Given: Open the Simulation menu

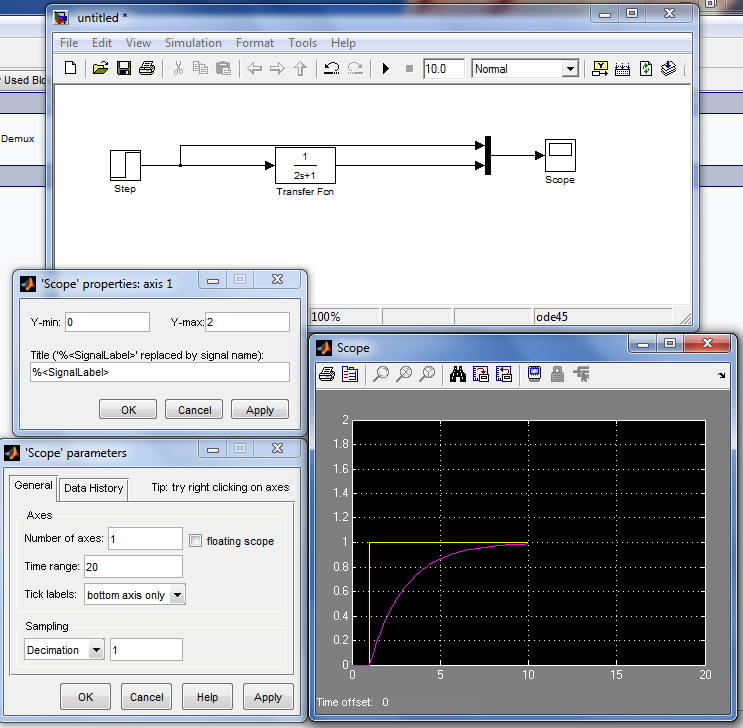Looking at the screenshot, I should point(193,43).
